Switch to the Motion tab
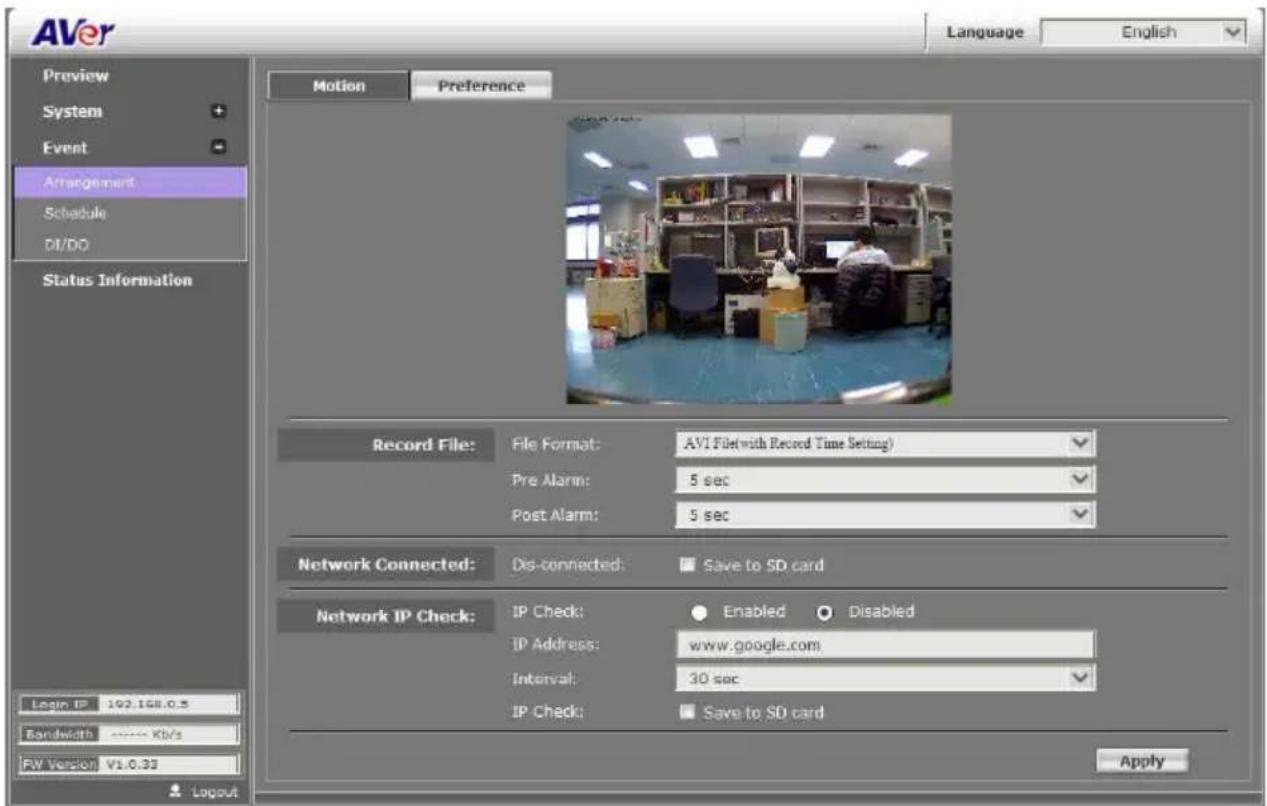 coord(338,86)
